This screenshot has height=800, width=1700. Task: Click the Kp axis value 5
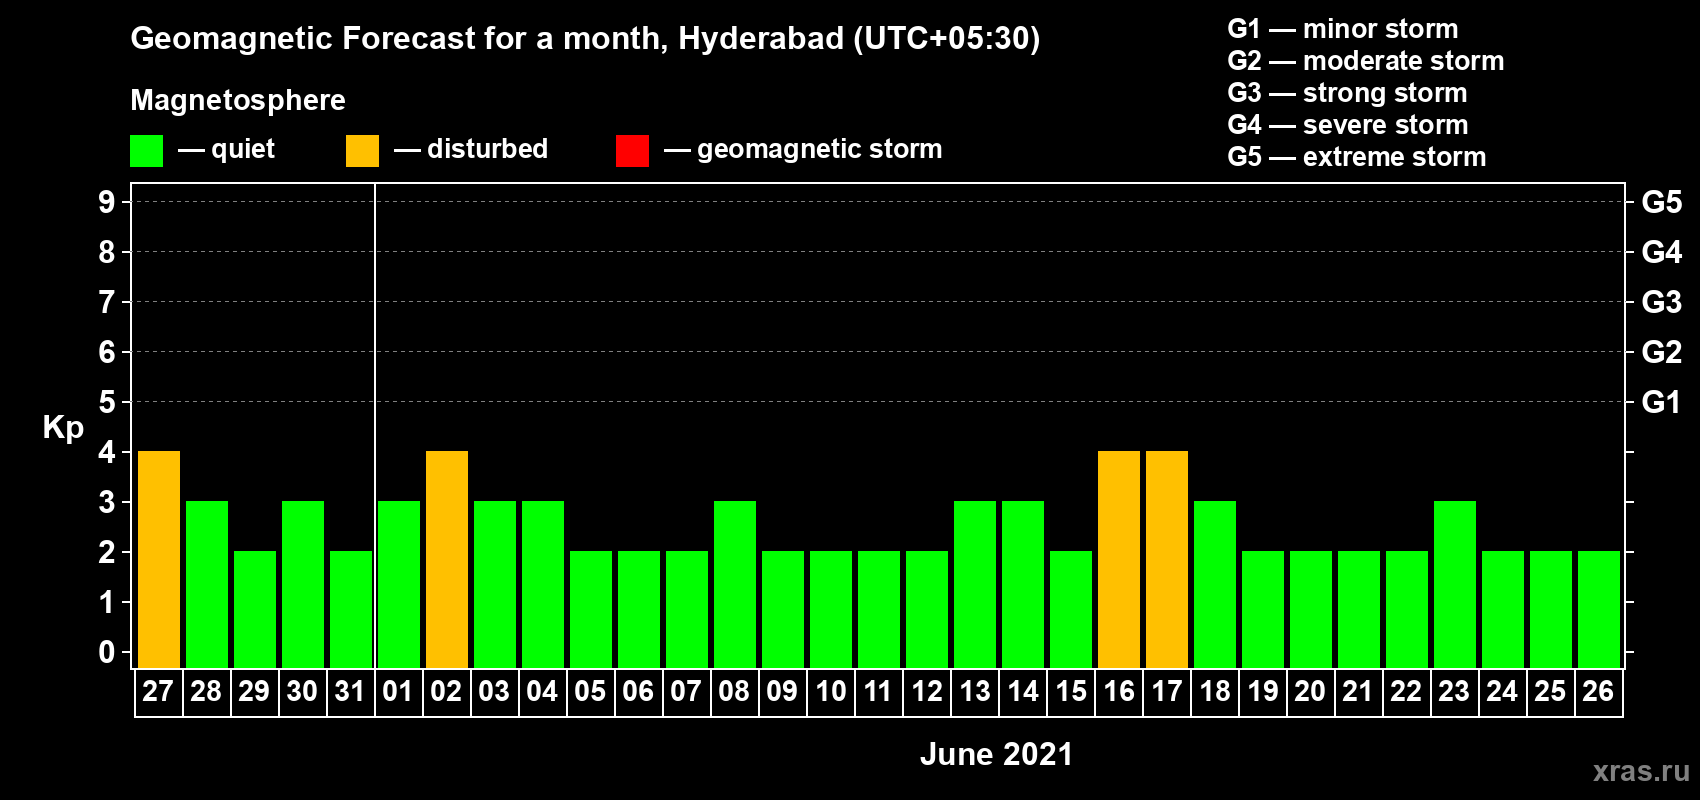point(107,402)
